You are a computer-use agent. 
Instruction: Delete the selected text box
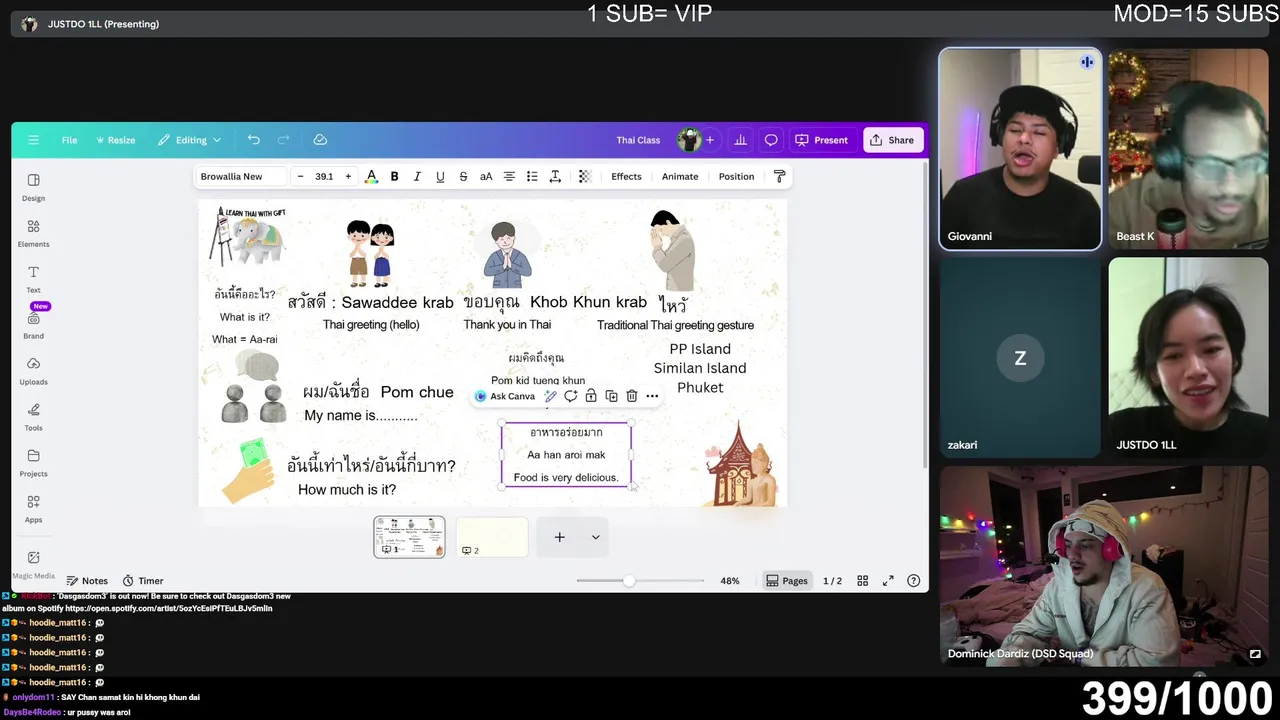pos(631,396)
